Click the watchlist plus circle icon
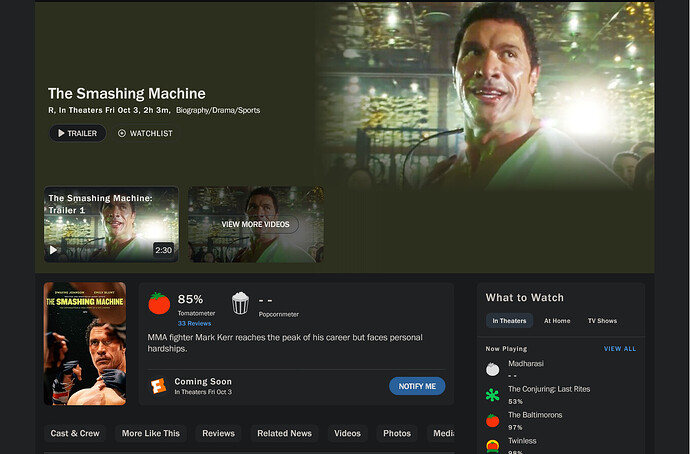 122,133
